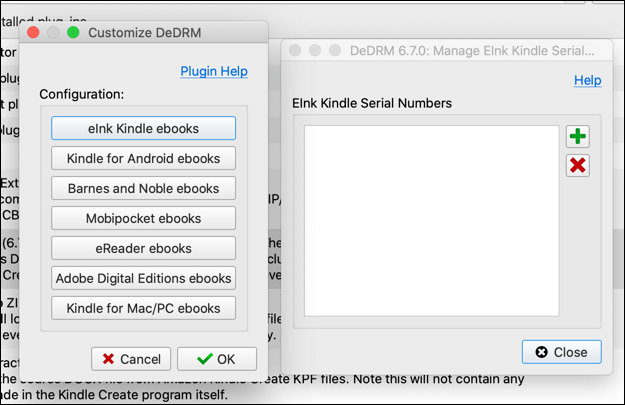Open eInk Kindle ebooks configuration
Viewport: 625px width, 405px height.
click(143, 128)
